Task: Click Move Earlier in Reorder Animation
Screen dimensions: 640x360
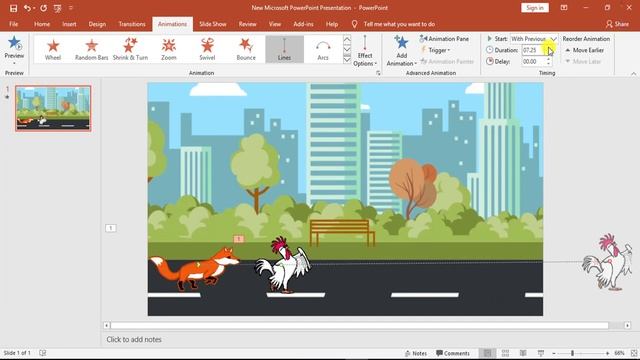Action: [584, 50]
